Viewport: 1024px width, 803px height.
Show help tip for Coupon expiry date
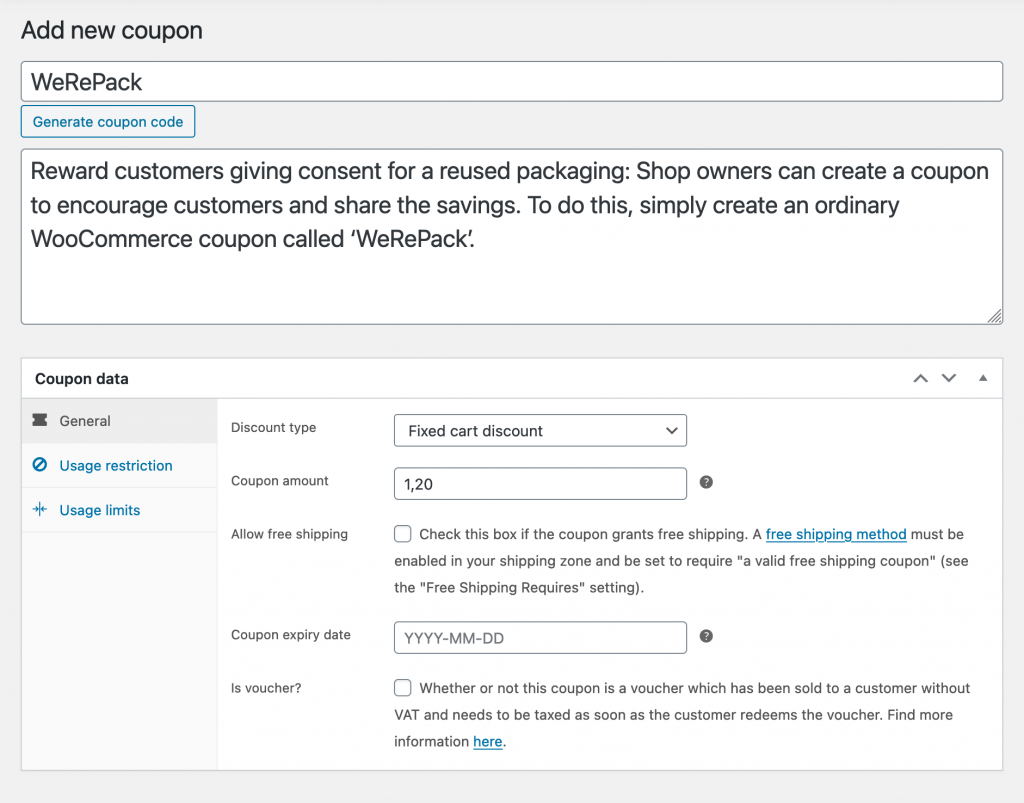pos(706,637)
